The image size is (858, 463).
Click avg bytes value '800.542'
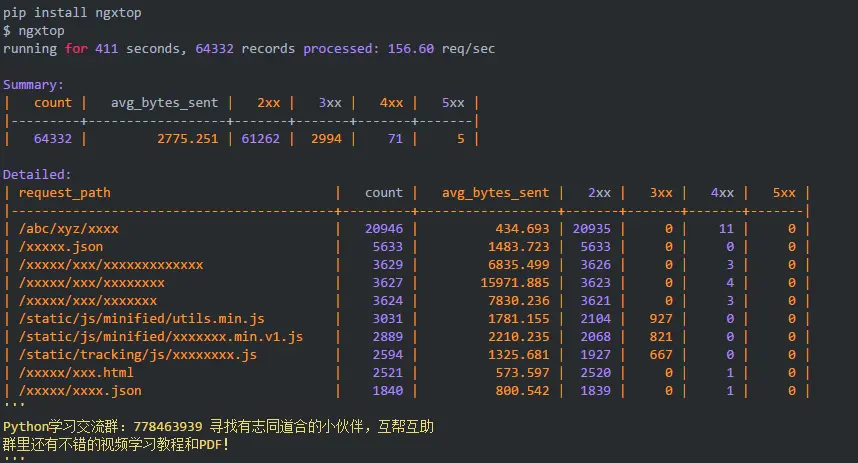pos(523,391)
